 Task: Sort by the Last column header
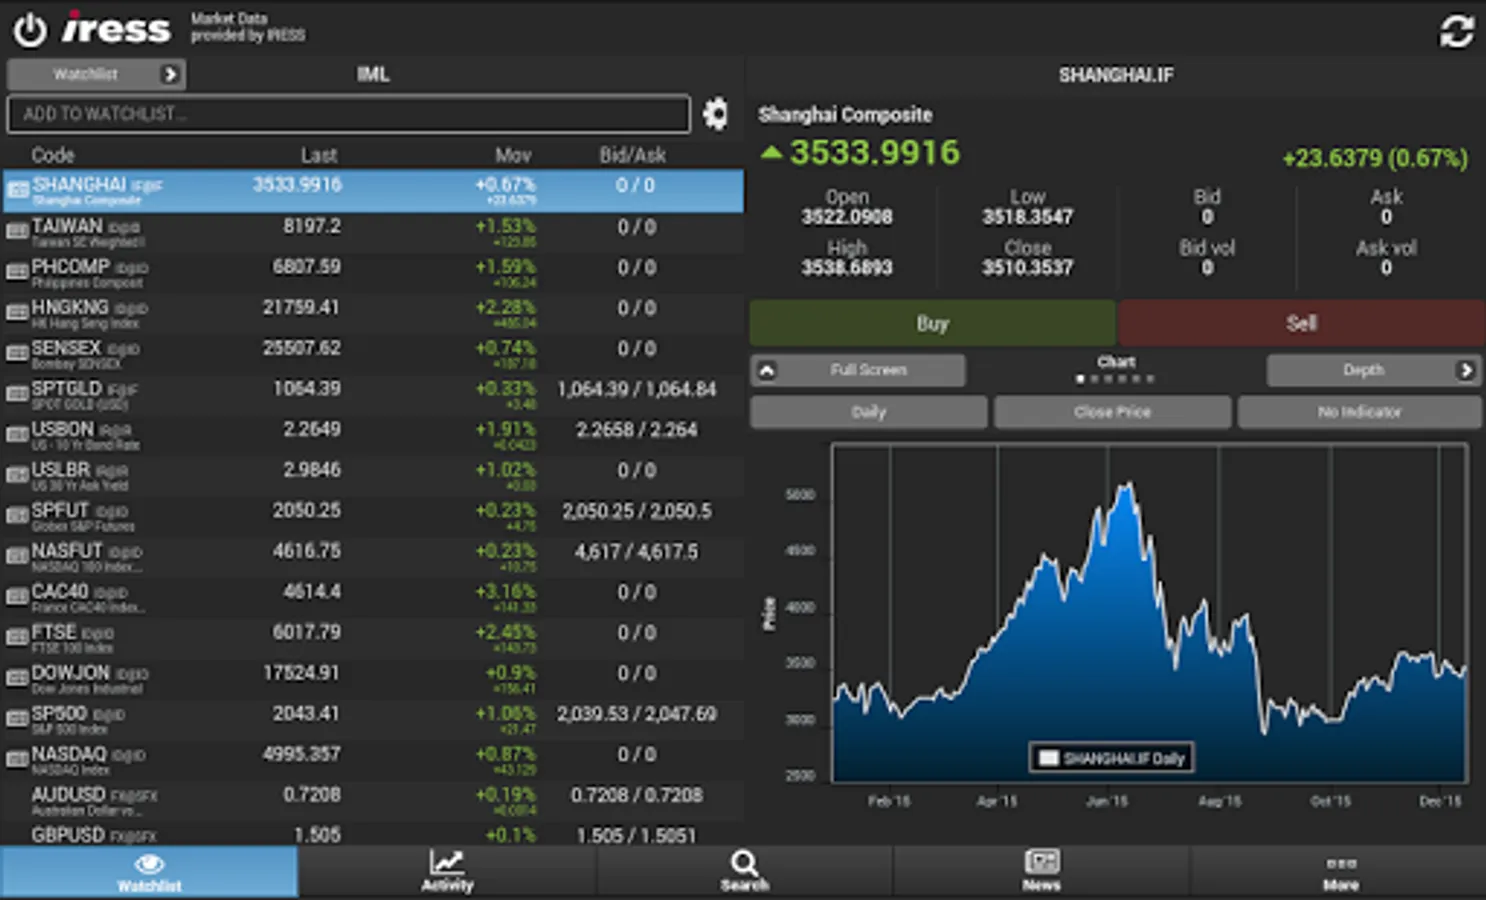pos(319,155)
